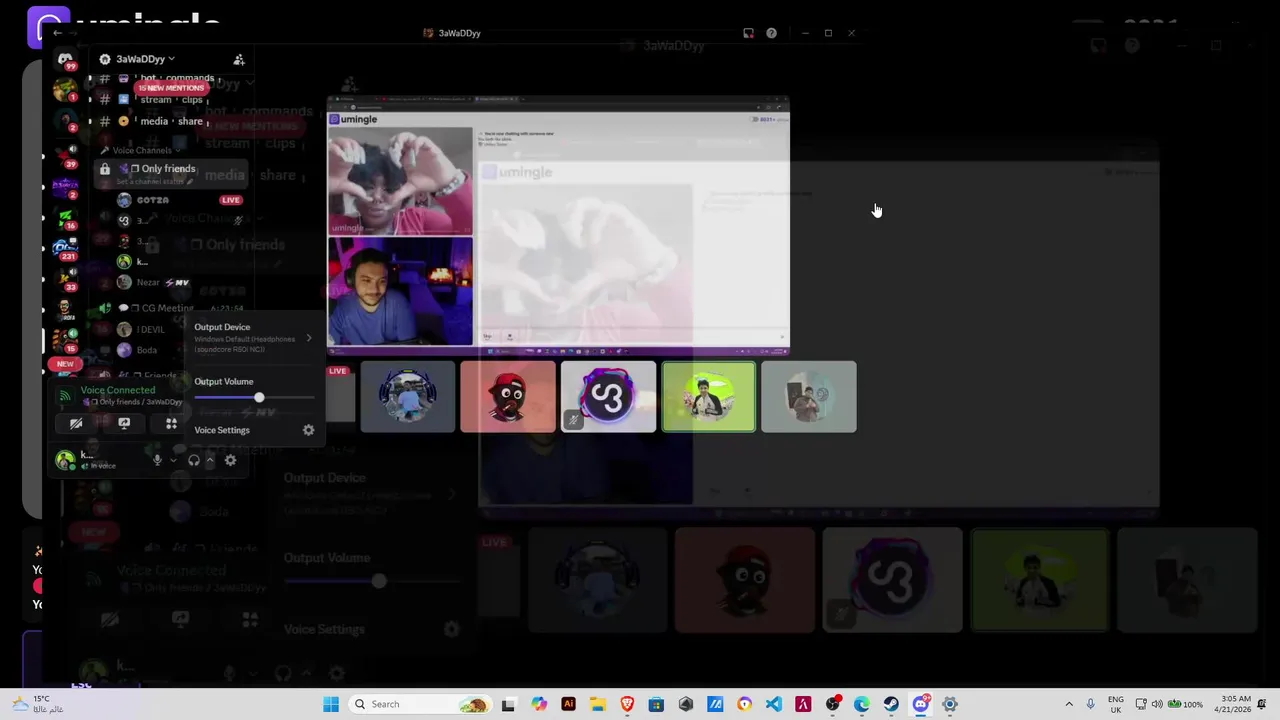This screenshot has height=720, width=1280.
Task: Turn on camera in voice panel
Action: click(76, 424)
